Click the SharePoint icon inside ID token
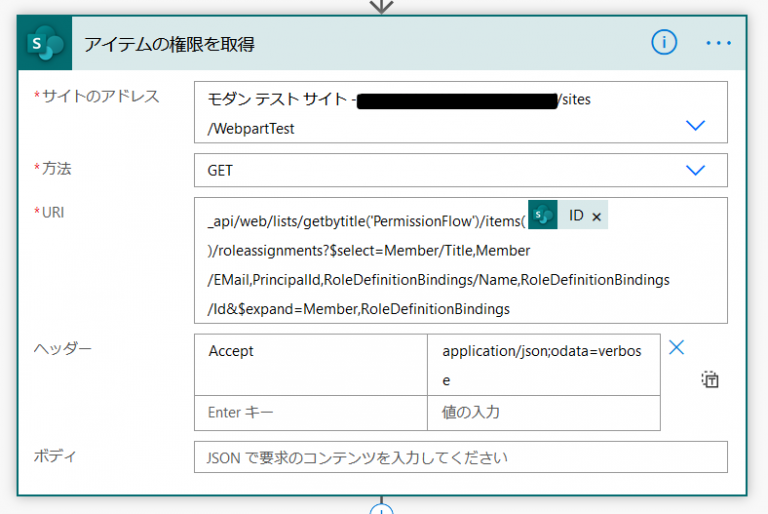 point(543,216)
